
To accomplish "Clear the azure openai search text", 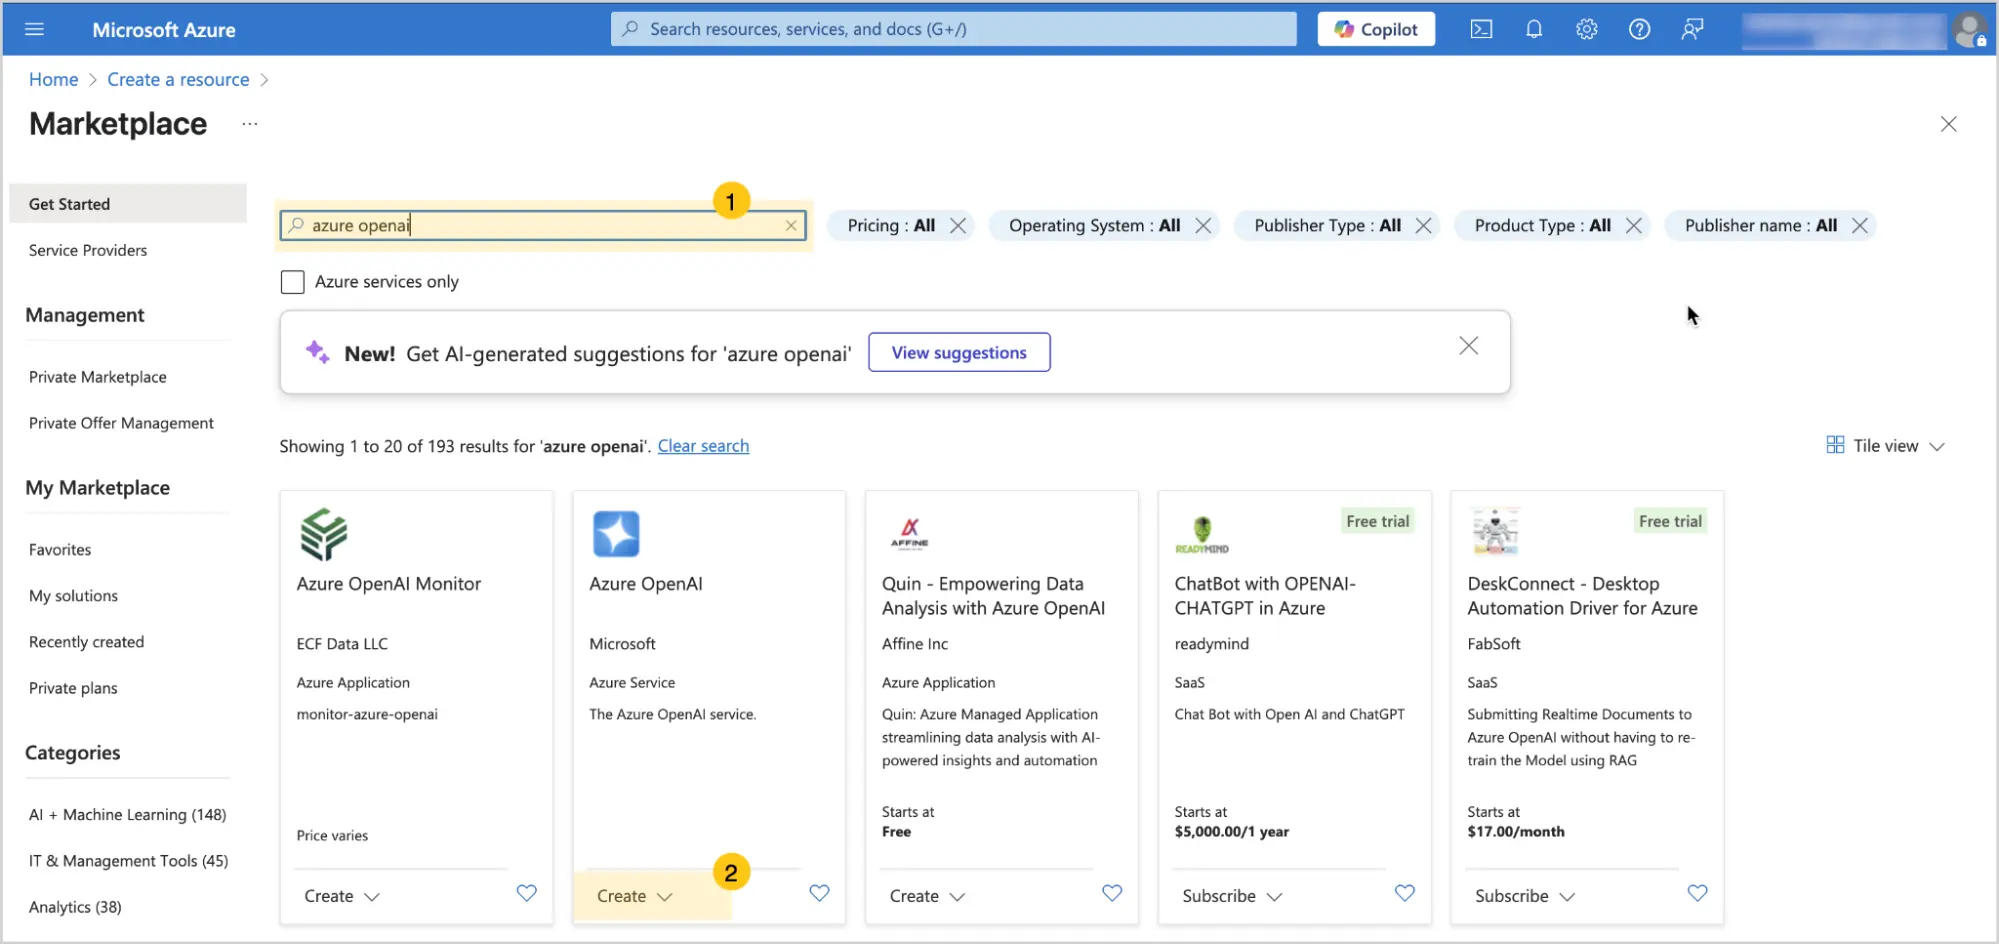I will tap(791, 225).
